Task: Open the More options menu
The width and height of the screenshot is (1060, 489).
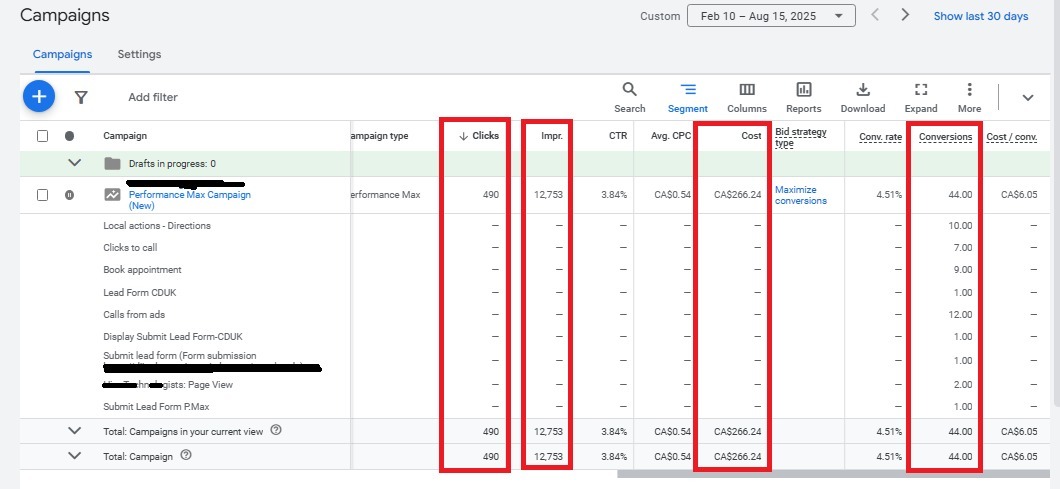Action: tap(969, 96)
